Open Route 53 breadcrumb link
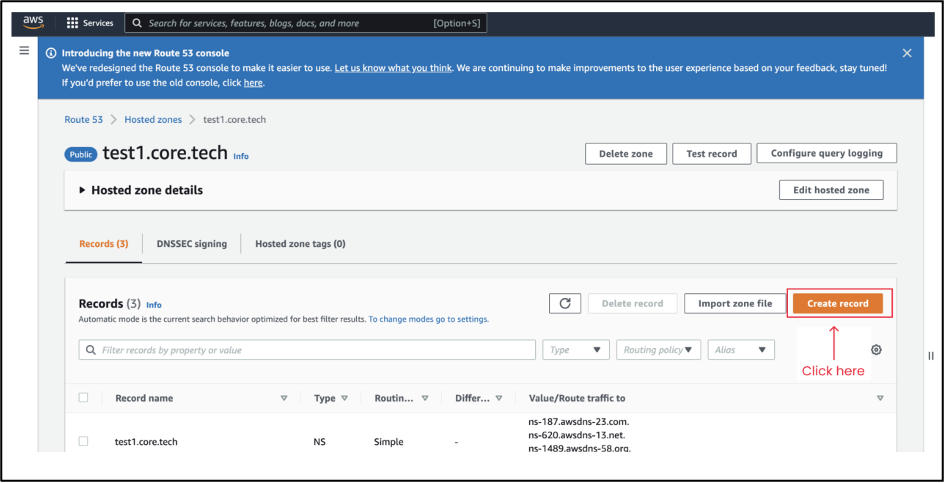The width and height of the screenshot is (945, 483). [x=84, y=119]
